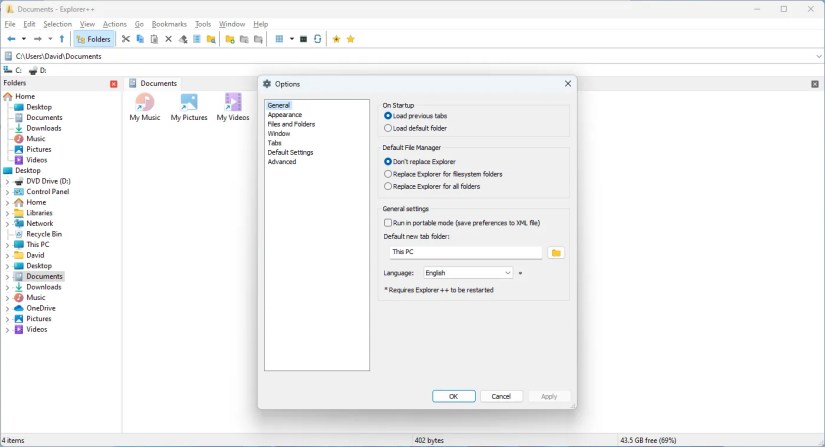Screen dimensions: 825x447
Task: Select the My Music shortcut
Action: [x=145, y=107]
